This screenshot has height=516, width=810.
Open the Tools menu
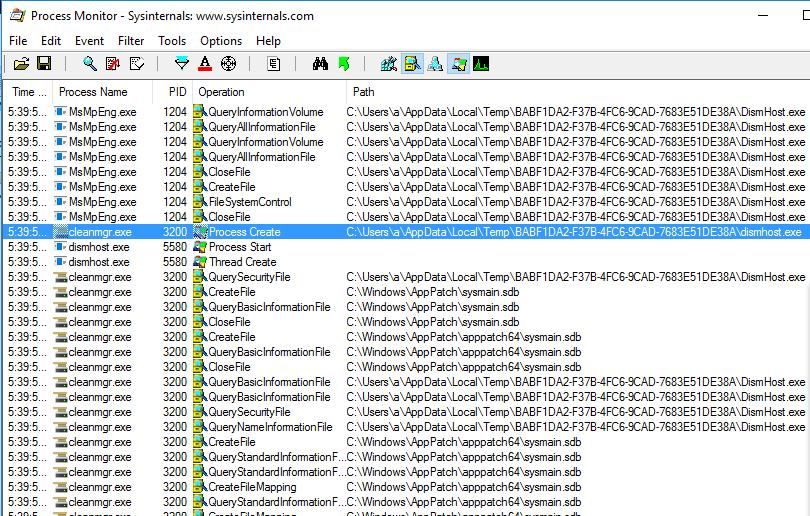[172, 41]
